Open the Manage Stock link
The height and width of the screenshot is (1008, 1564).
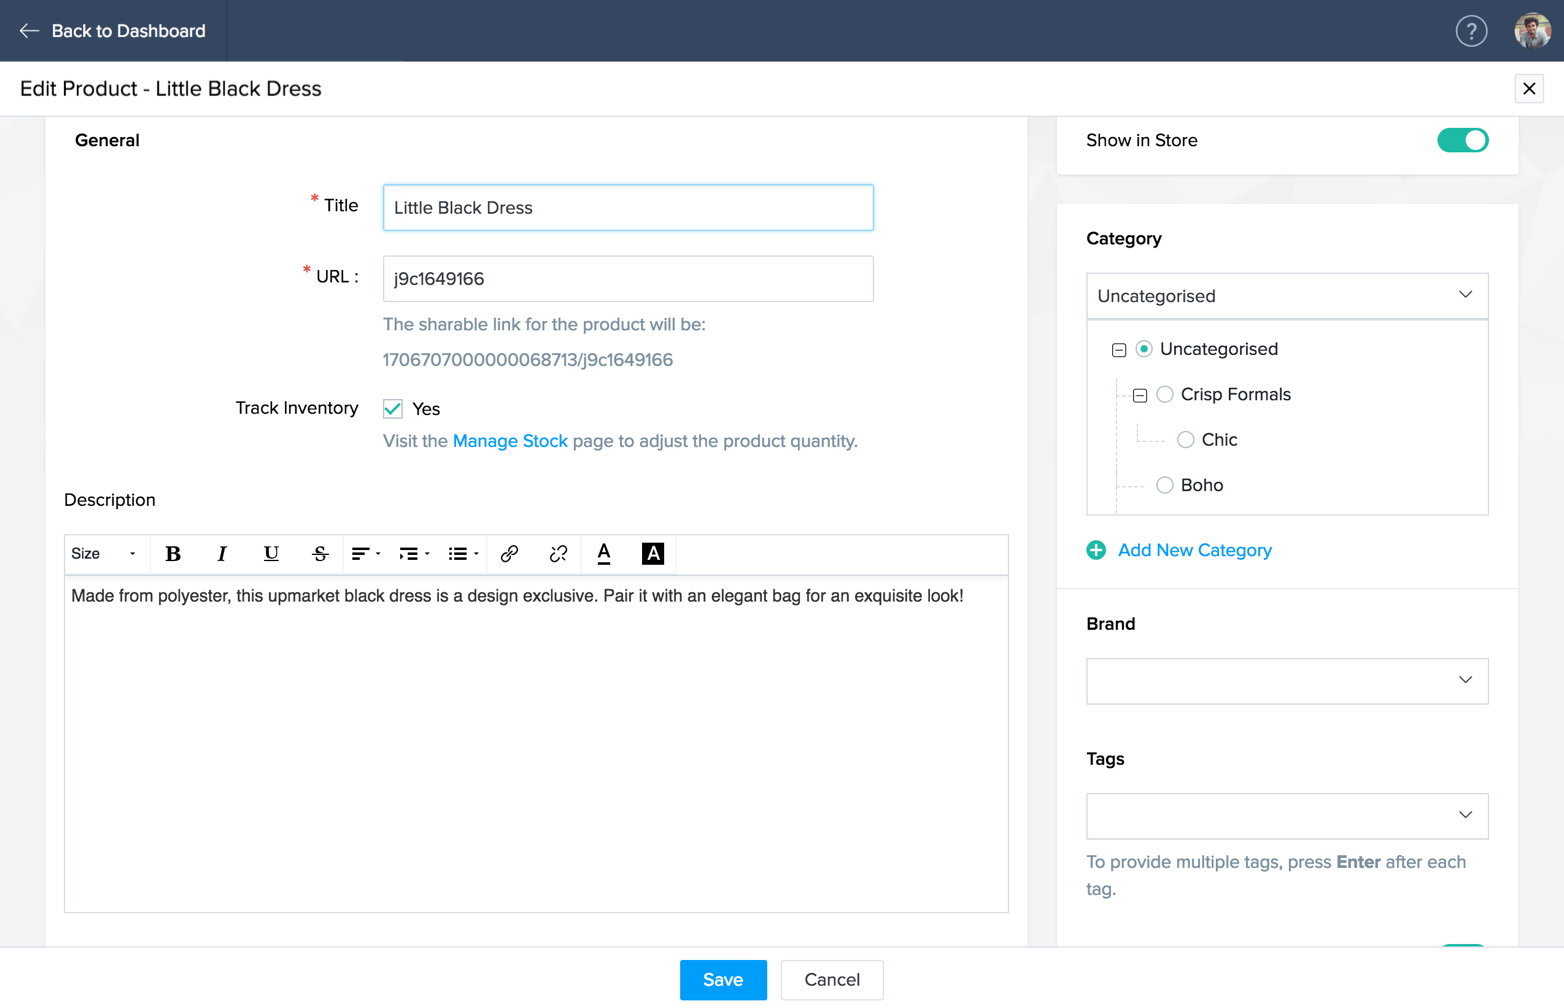pyautogui.click(x=510, y=441)
